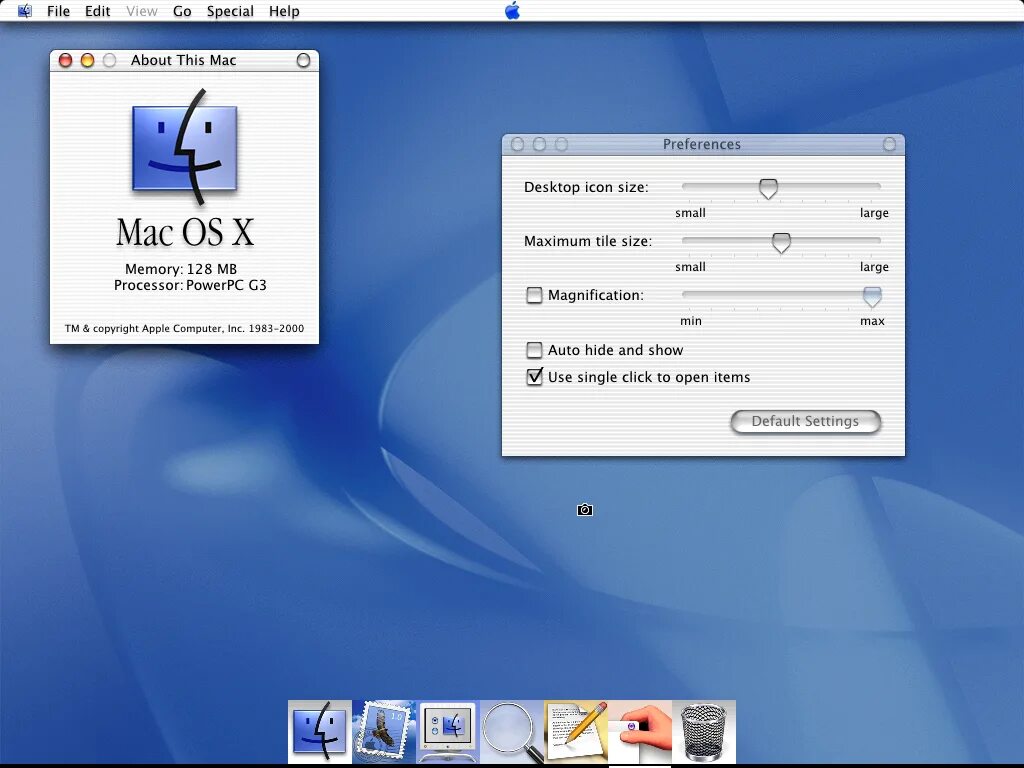1024x768 pixels.
Task: Open the Help menu
Action: coord(284,11)
